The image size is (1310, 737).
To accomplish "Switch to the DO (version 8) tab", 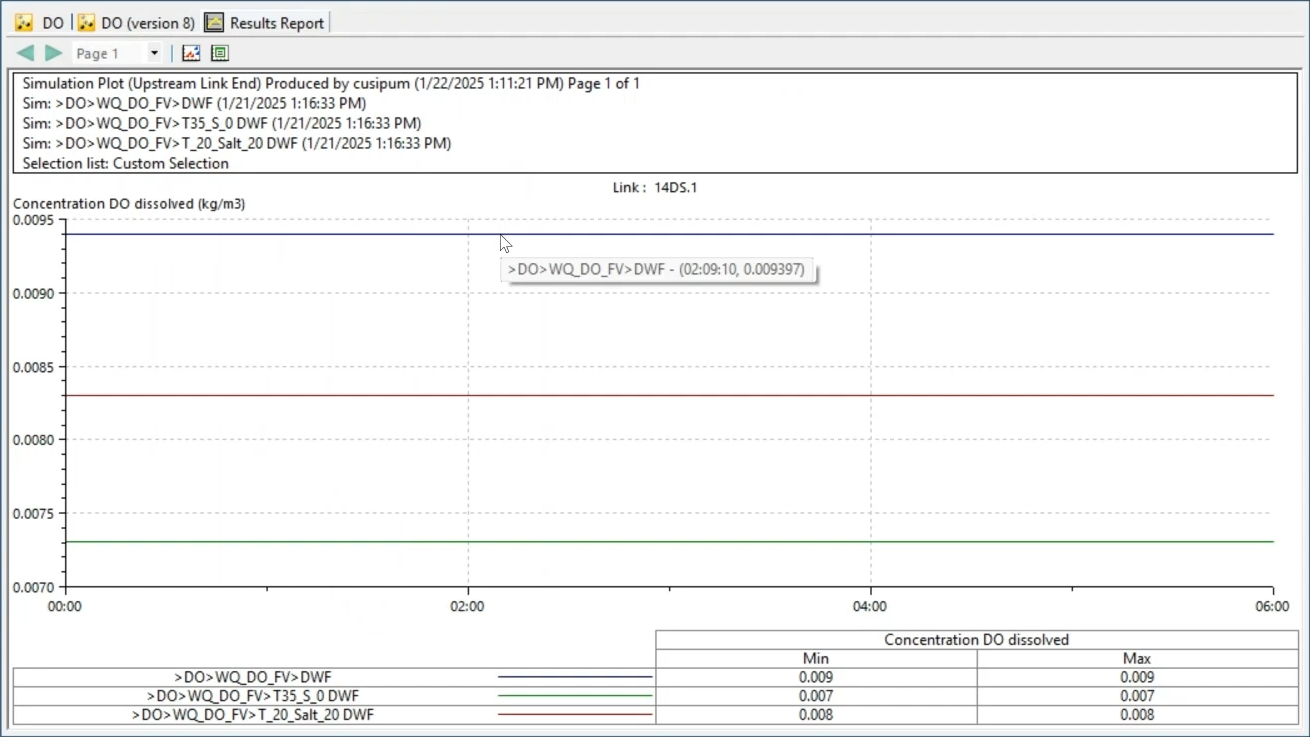I will click(147, 22).
